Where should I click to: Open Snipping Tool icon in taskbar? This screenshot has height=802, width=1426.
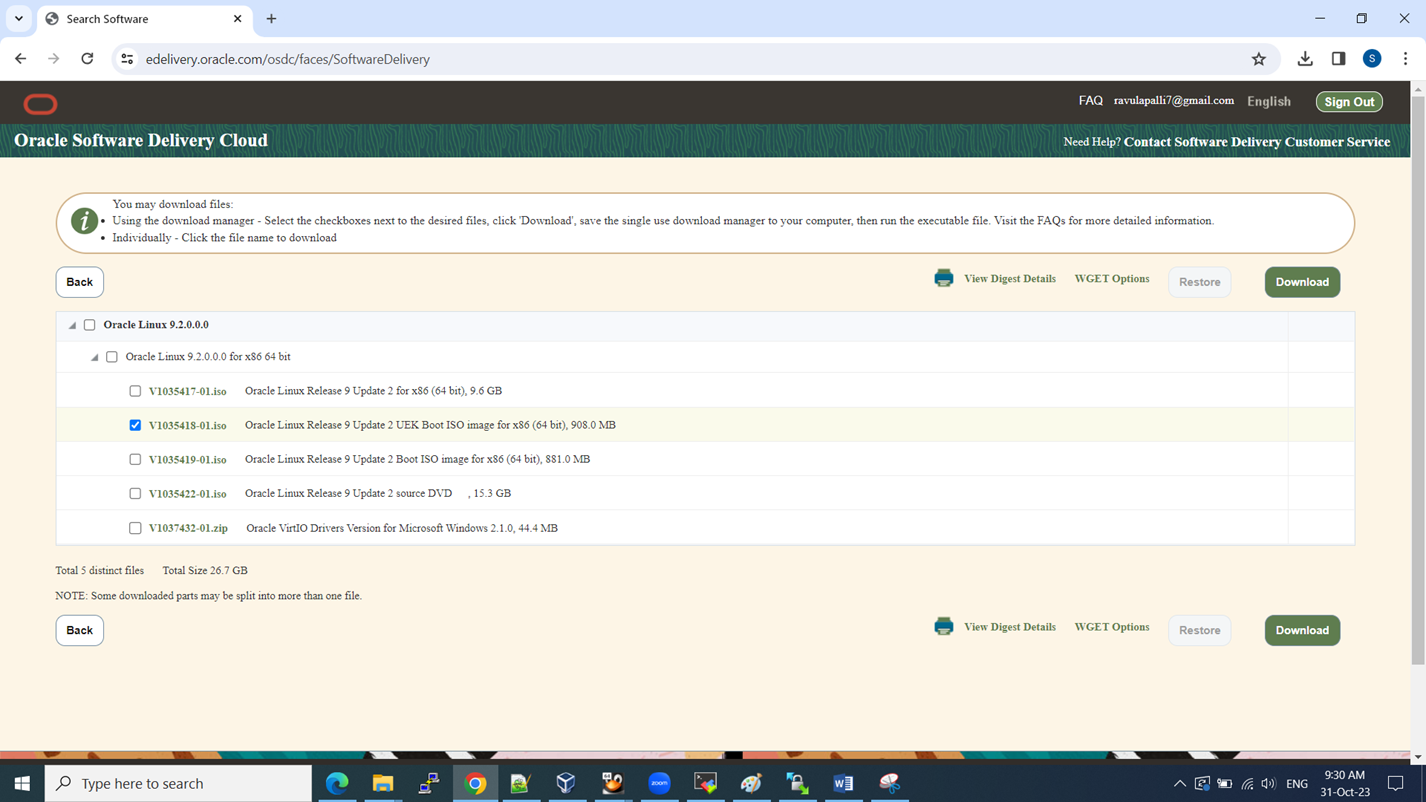point(889,783)
